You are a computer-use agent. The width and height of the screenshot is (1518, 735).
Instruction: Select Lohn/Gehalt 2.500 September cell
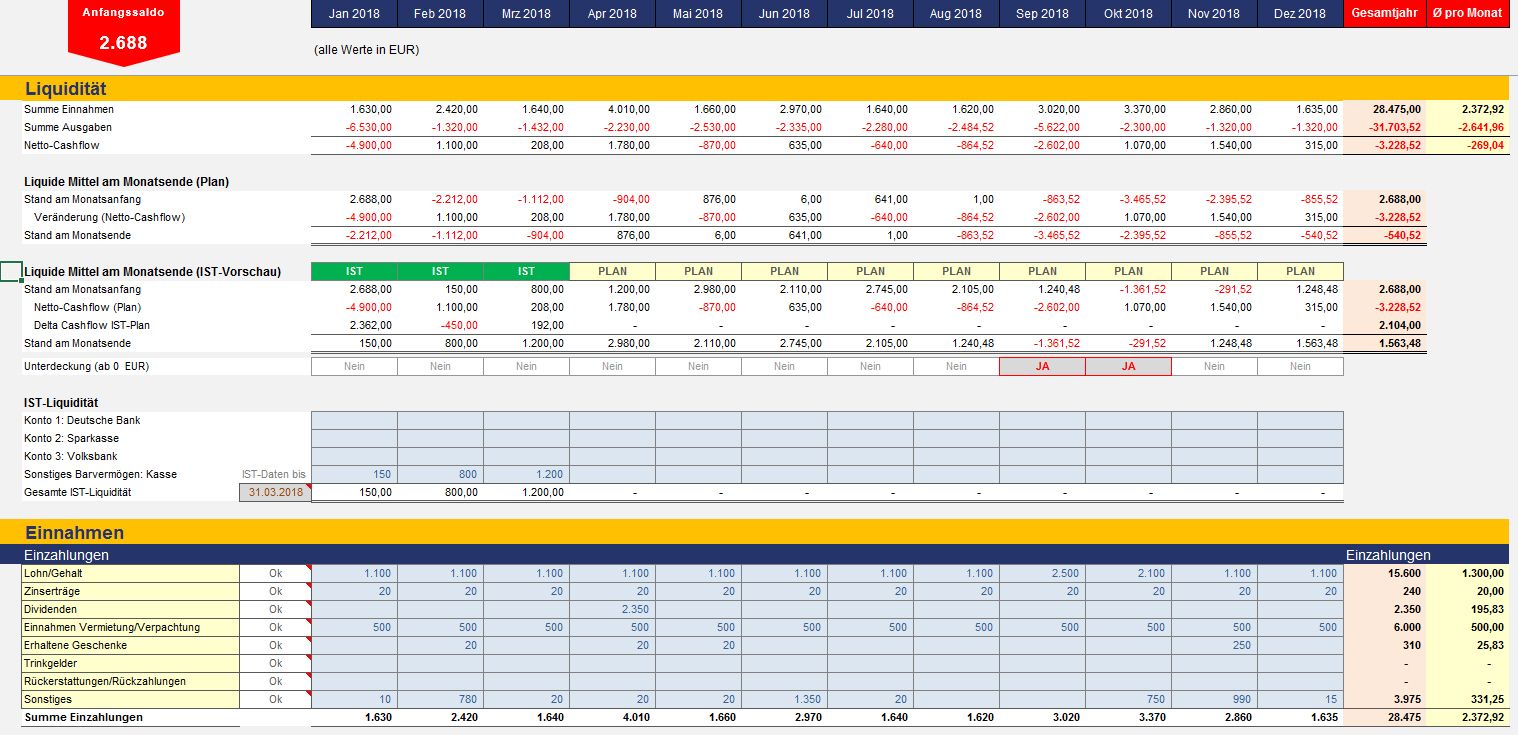coord(1042,573)
